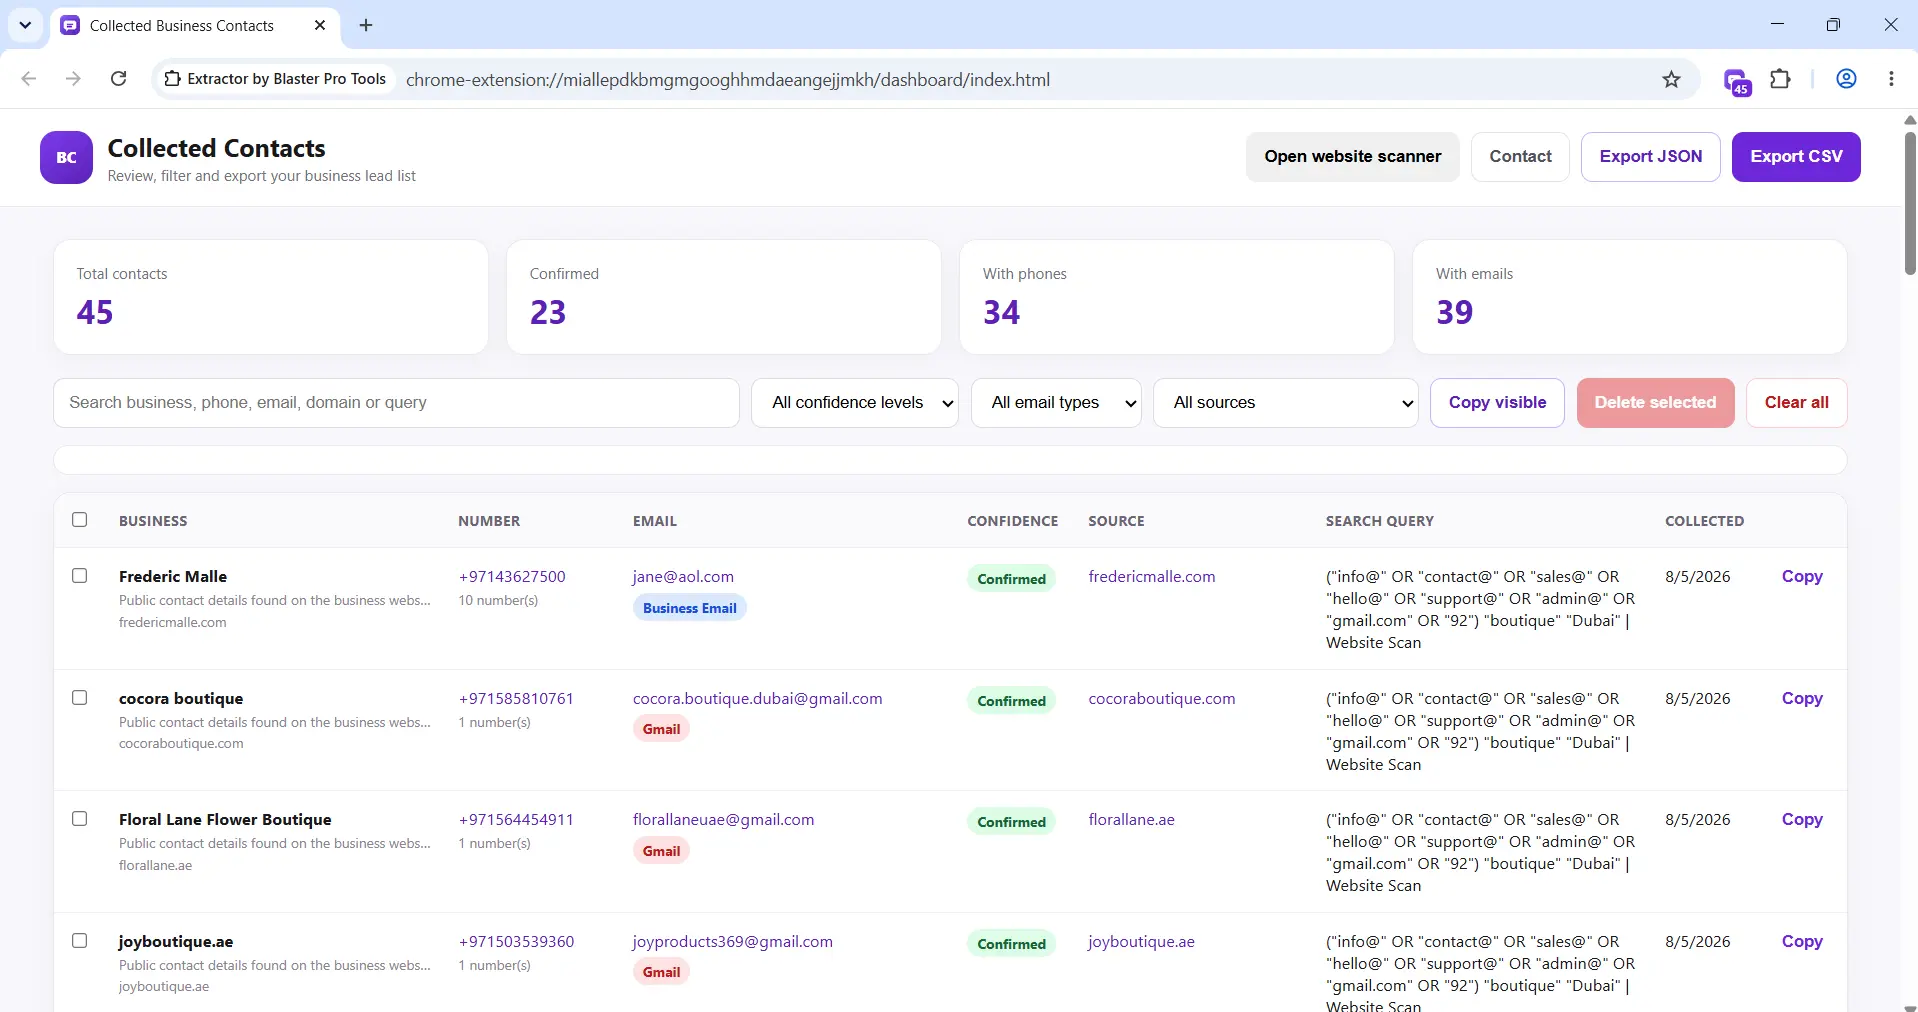1918x1012 pixels.
Task: Open the fredericmalle.com source link
Action: coord(1152,577)
